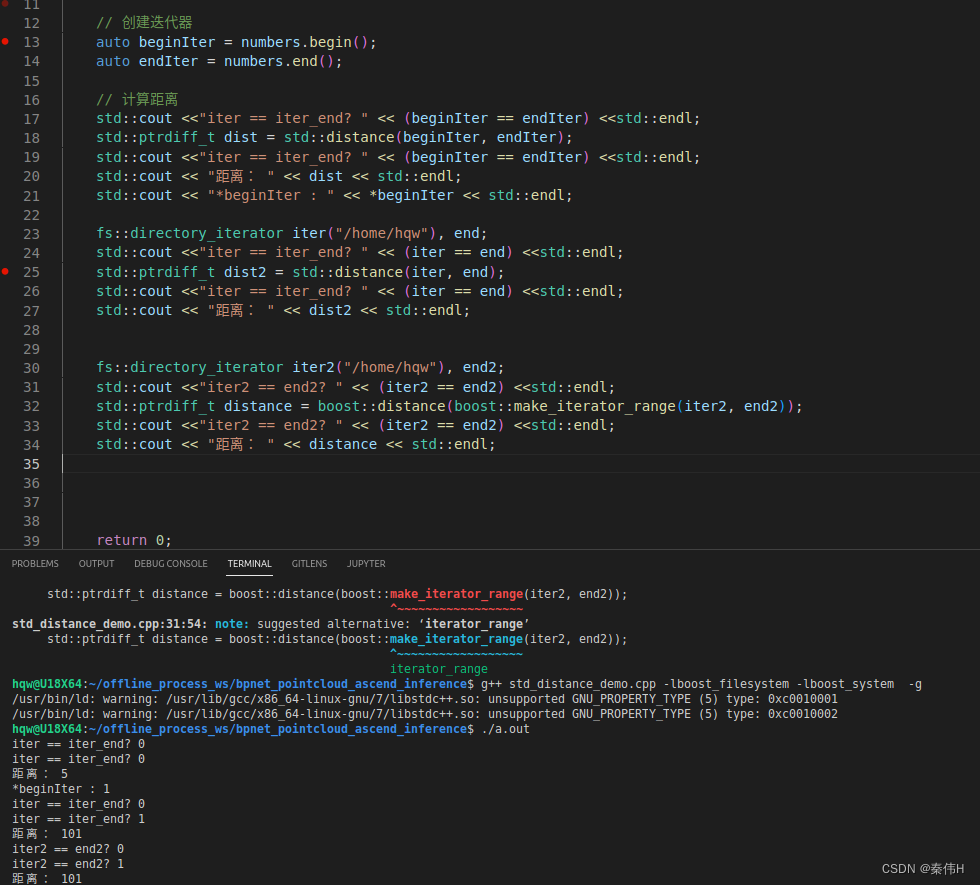This screenshot has width=980, height=885.
Task: Toggle the breakpoint on line 13
Action: (5, 42)
